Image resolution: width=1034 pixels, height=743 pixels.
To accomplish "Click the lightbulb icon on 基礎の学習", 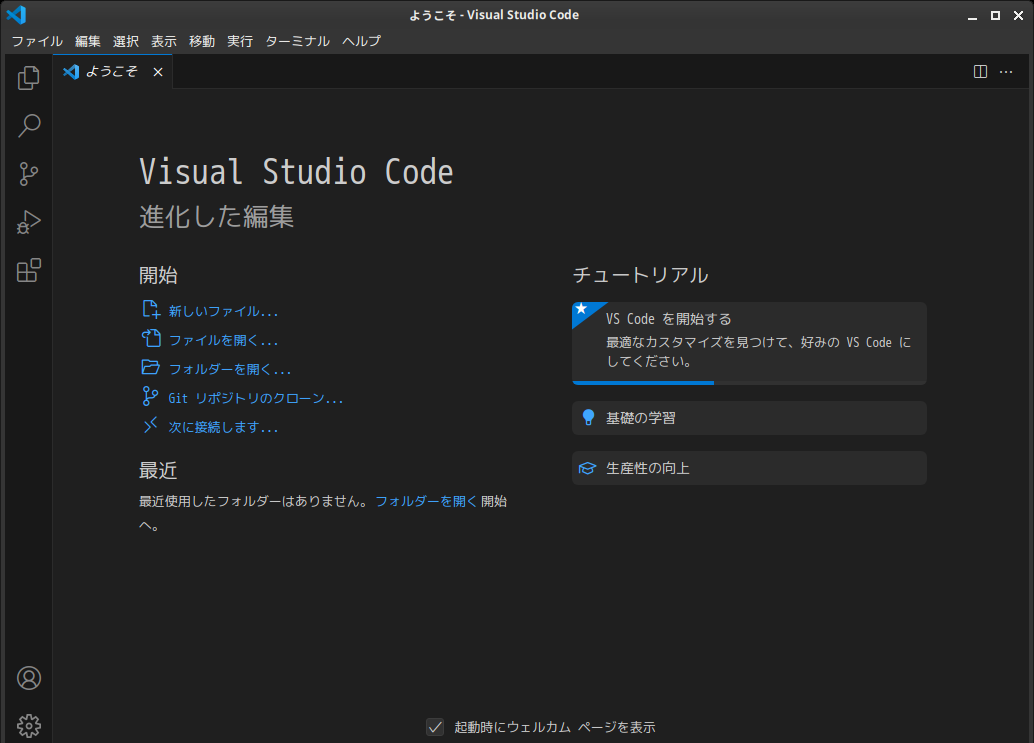I will pyautogui.click(x=588, y=417).
